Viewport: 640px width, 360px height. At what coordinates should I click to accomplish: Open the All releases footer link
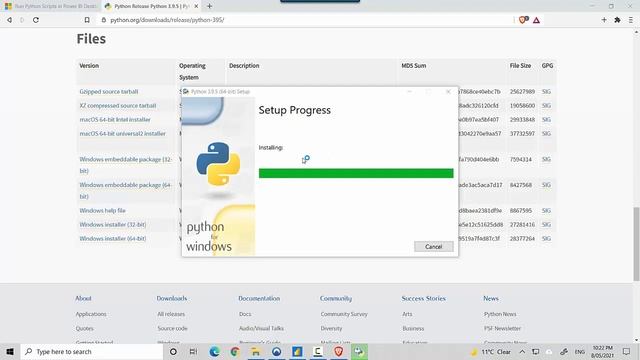pos(171,314)
